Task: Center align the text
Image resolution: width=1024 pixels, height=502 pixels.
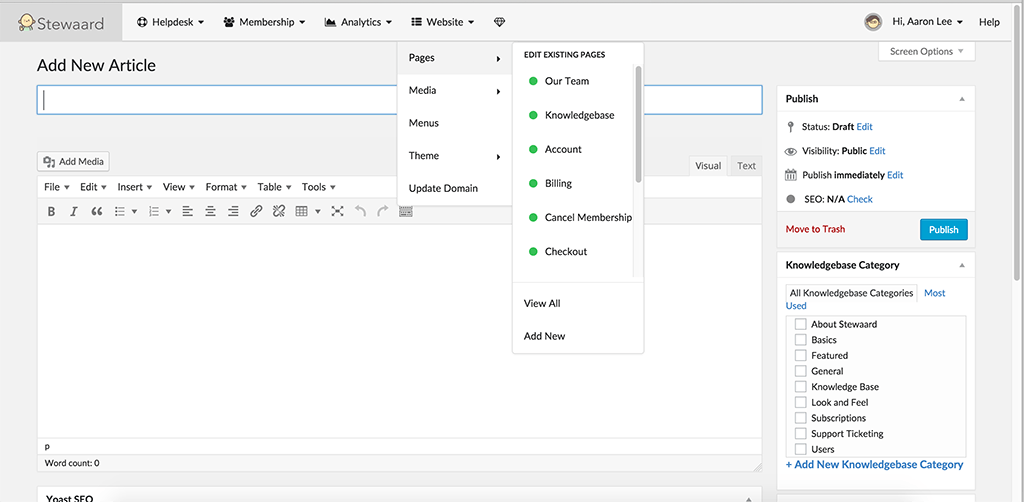Action: 210,211
